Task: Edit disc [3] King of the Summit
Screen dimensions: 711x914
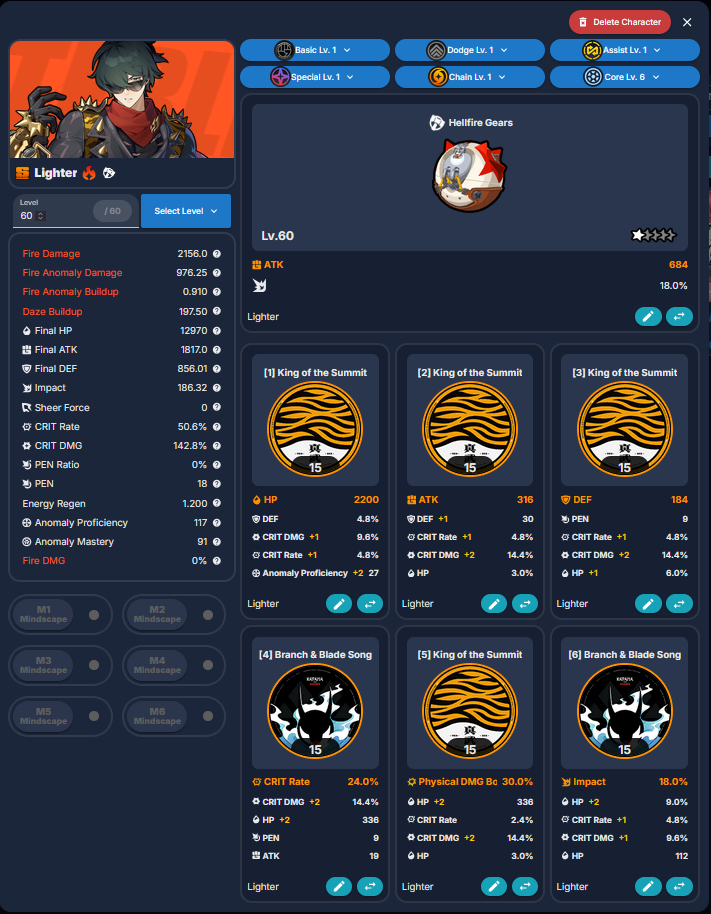Action: pos(648,604)
